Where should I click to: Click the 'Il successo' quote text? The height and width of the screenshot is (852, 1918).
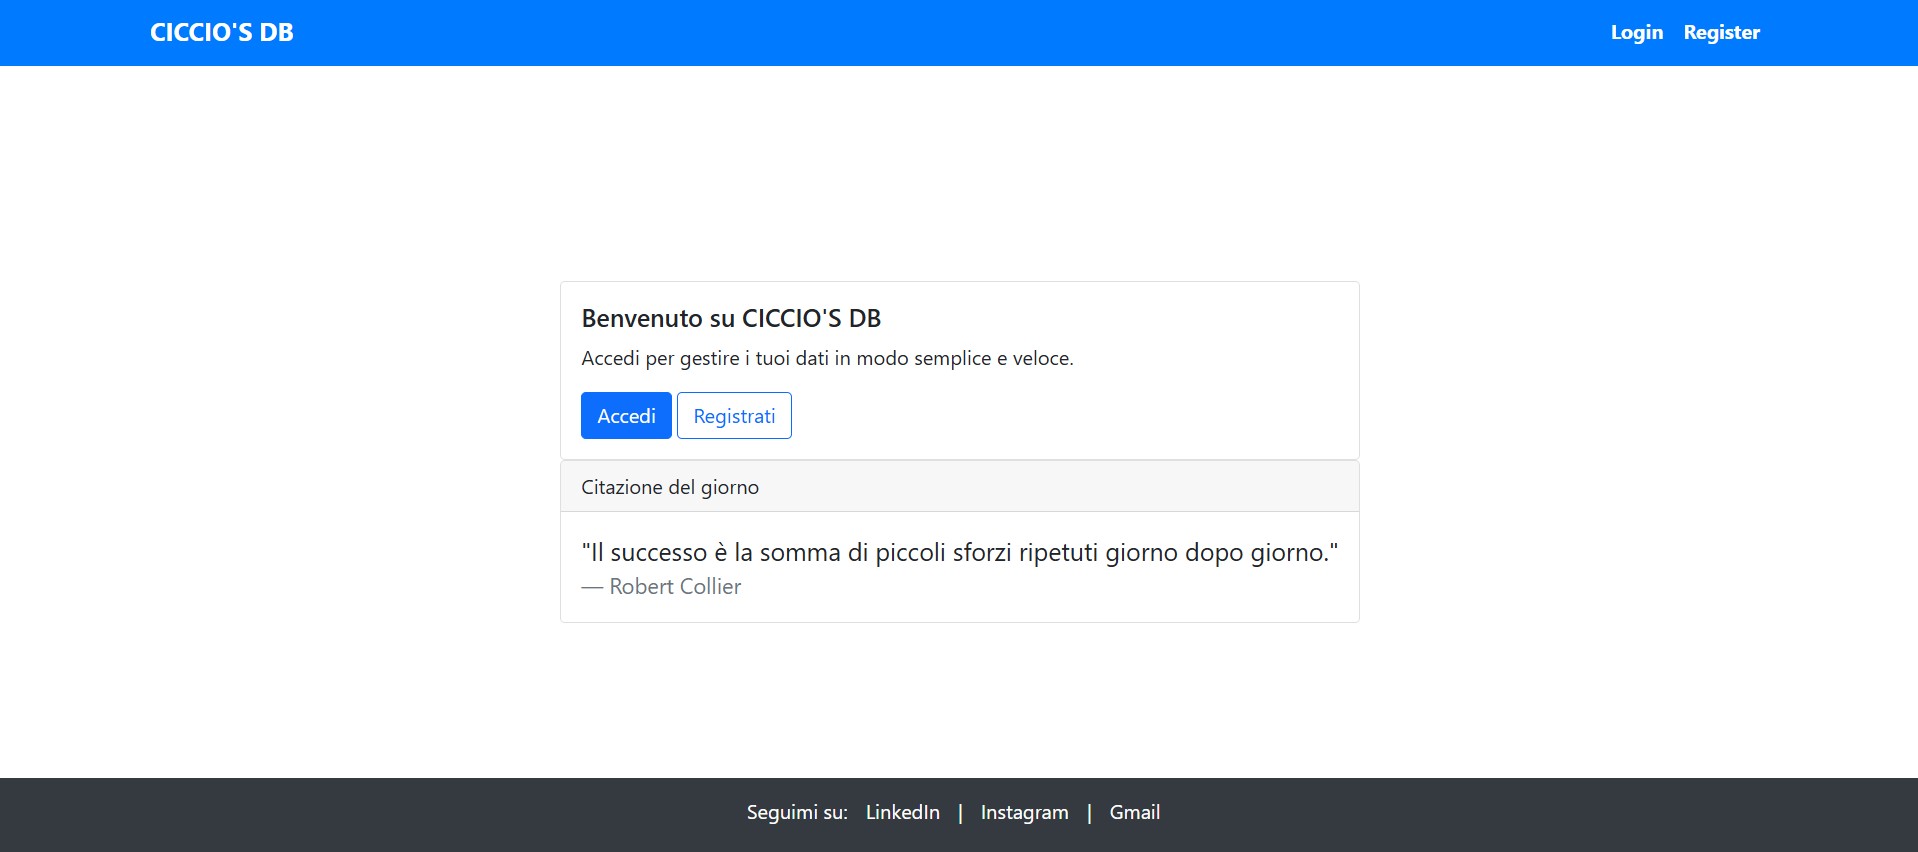tap(959, 552)
